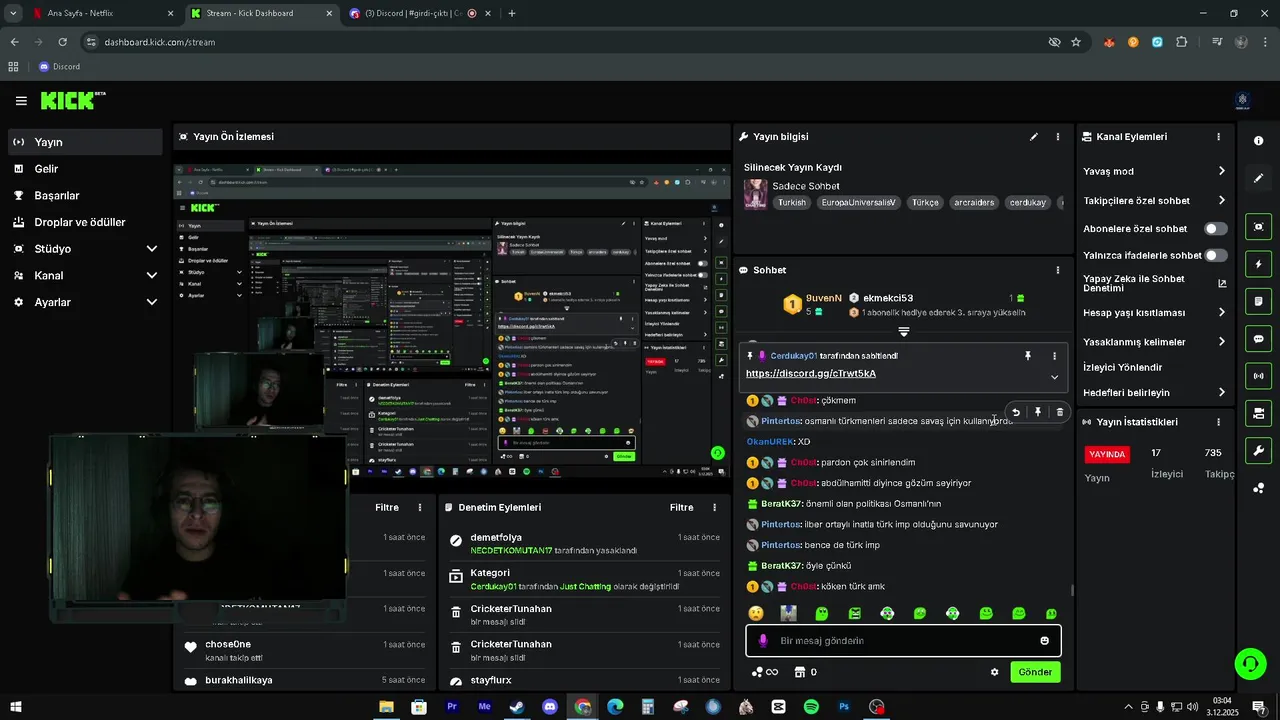Expand the Ayarlar sidebar section
1280x720 pixels.
(152, 302)
